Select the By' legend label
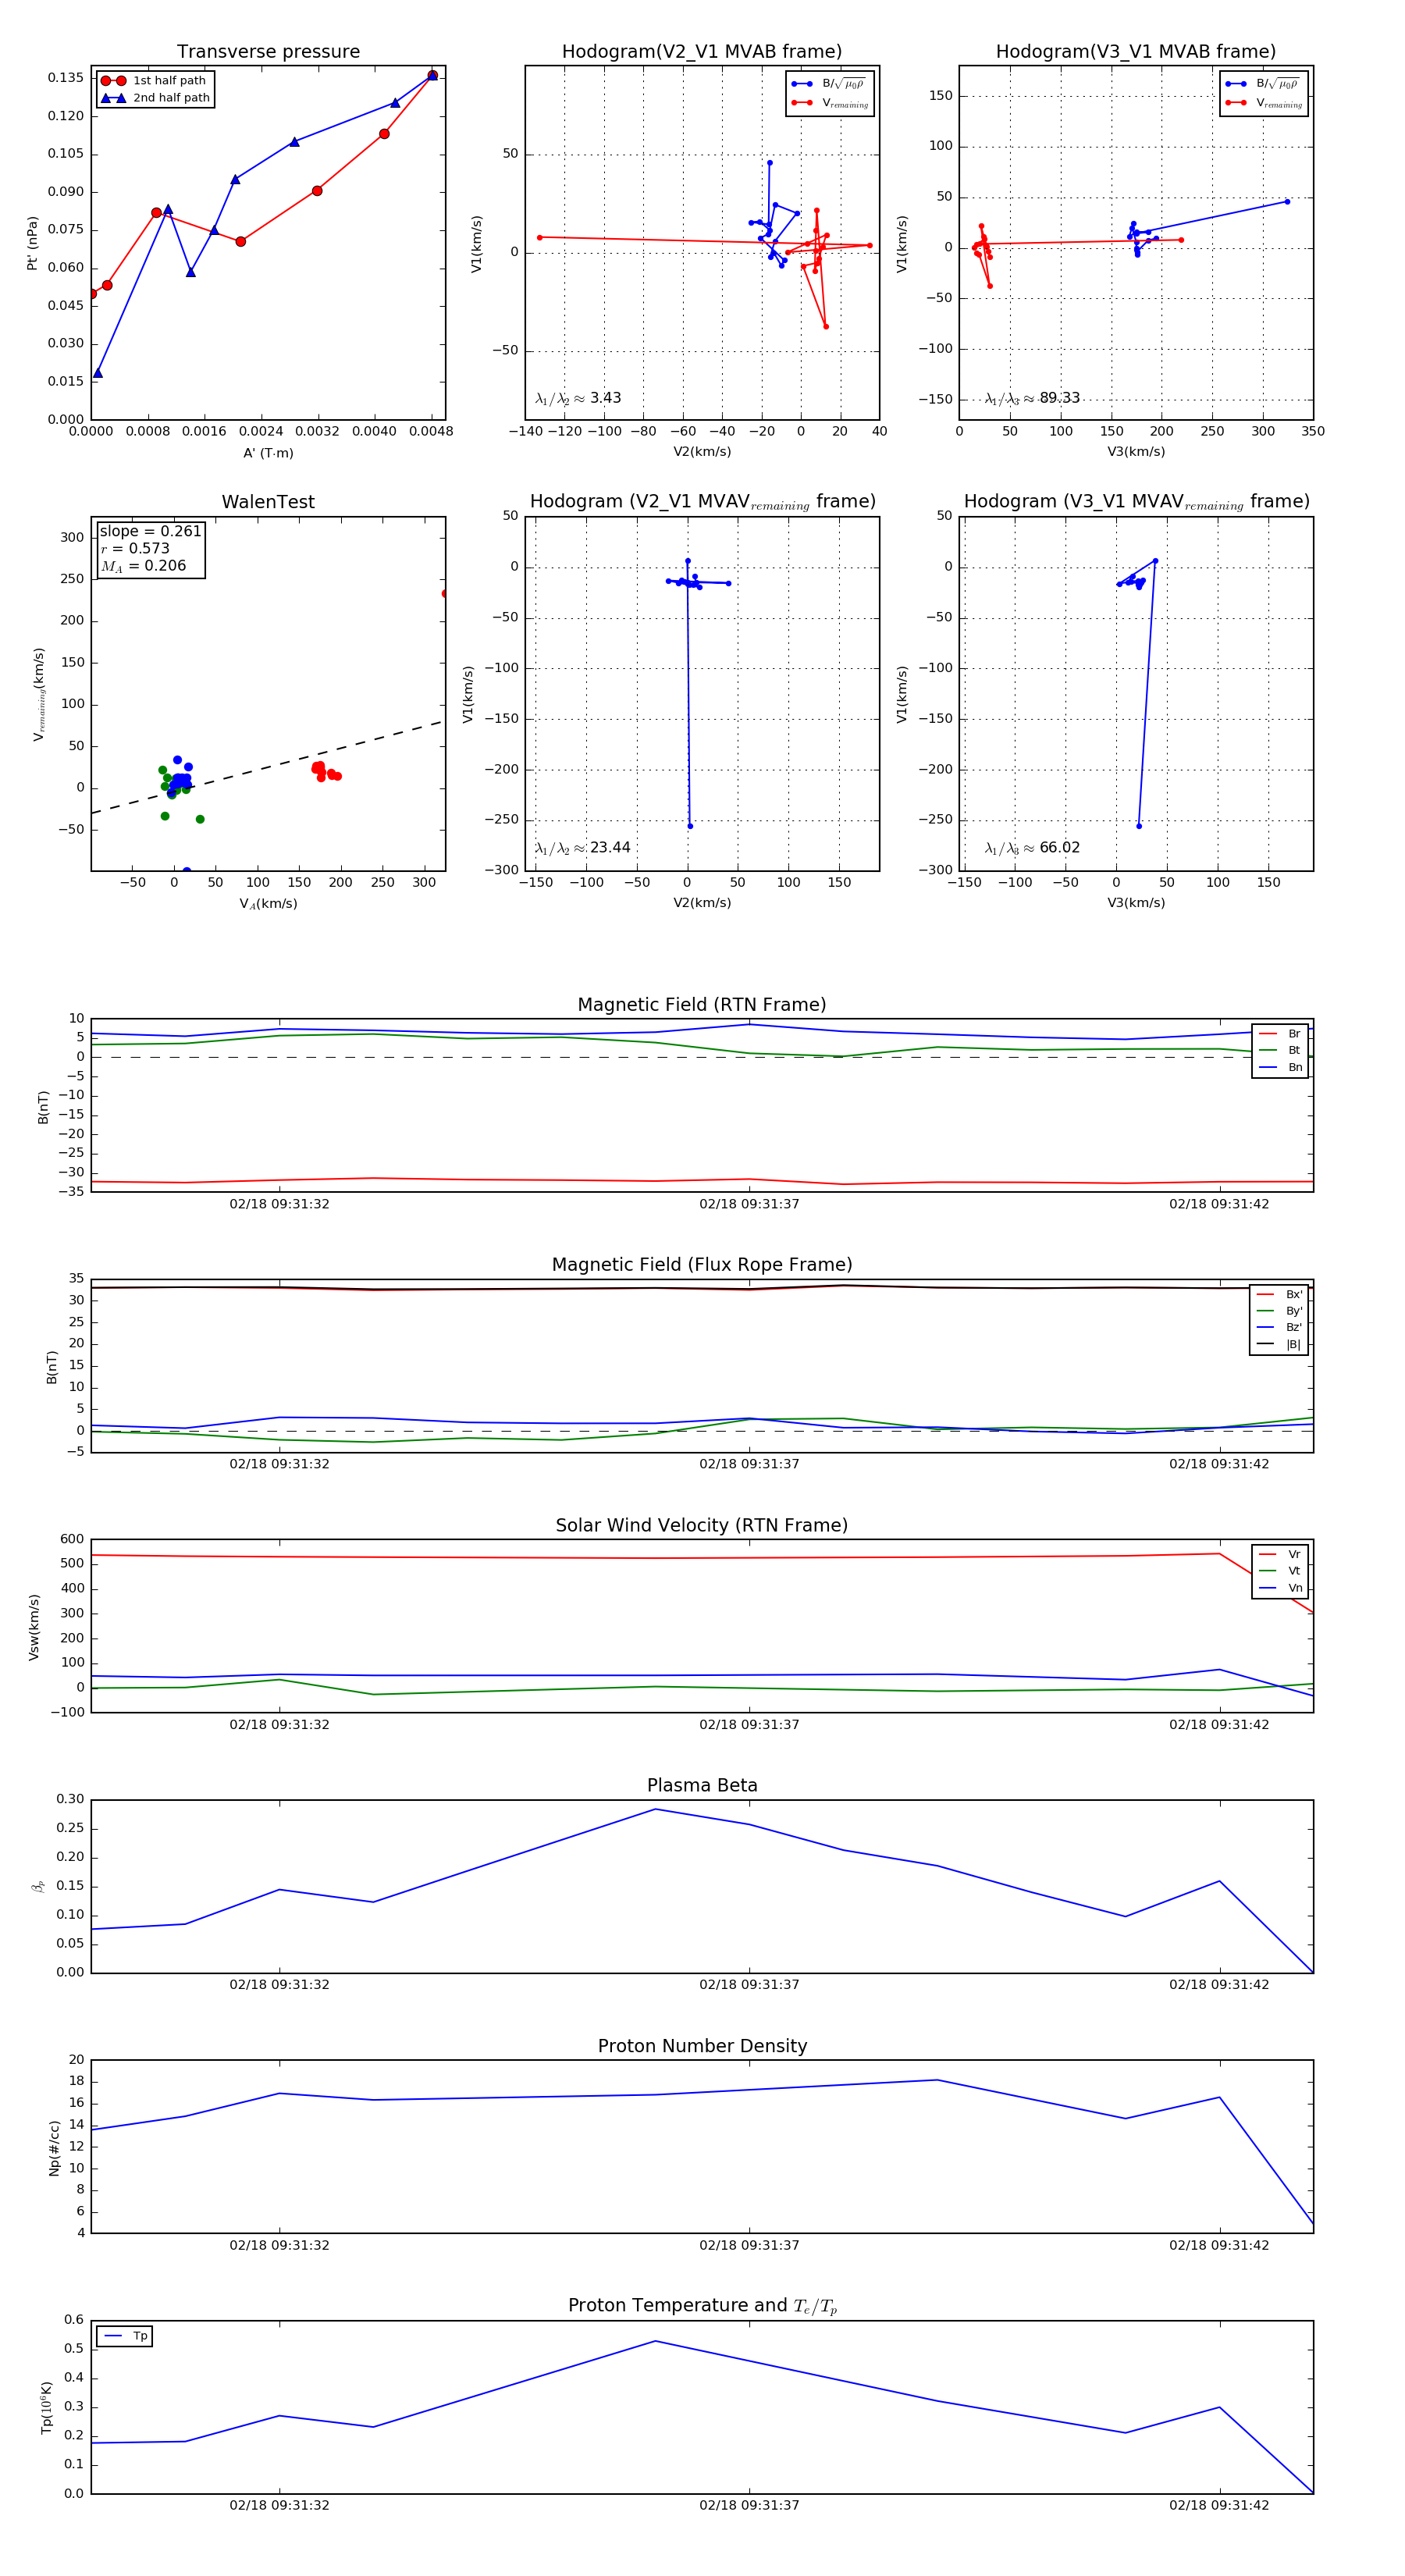The width and height of the screenshot is (1405, 2576). tap(1294, 1311)
